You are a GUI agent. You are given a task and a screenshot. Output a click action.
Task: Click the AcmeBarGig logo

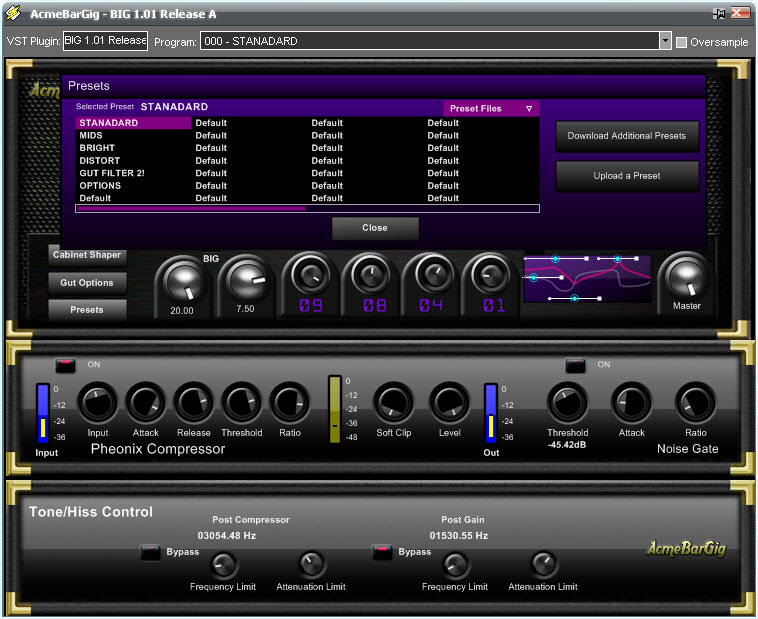coord(686,548)
